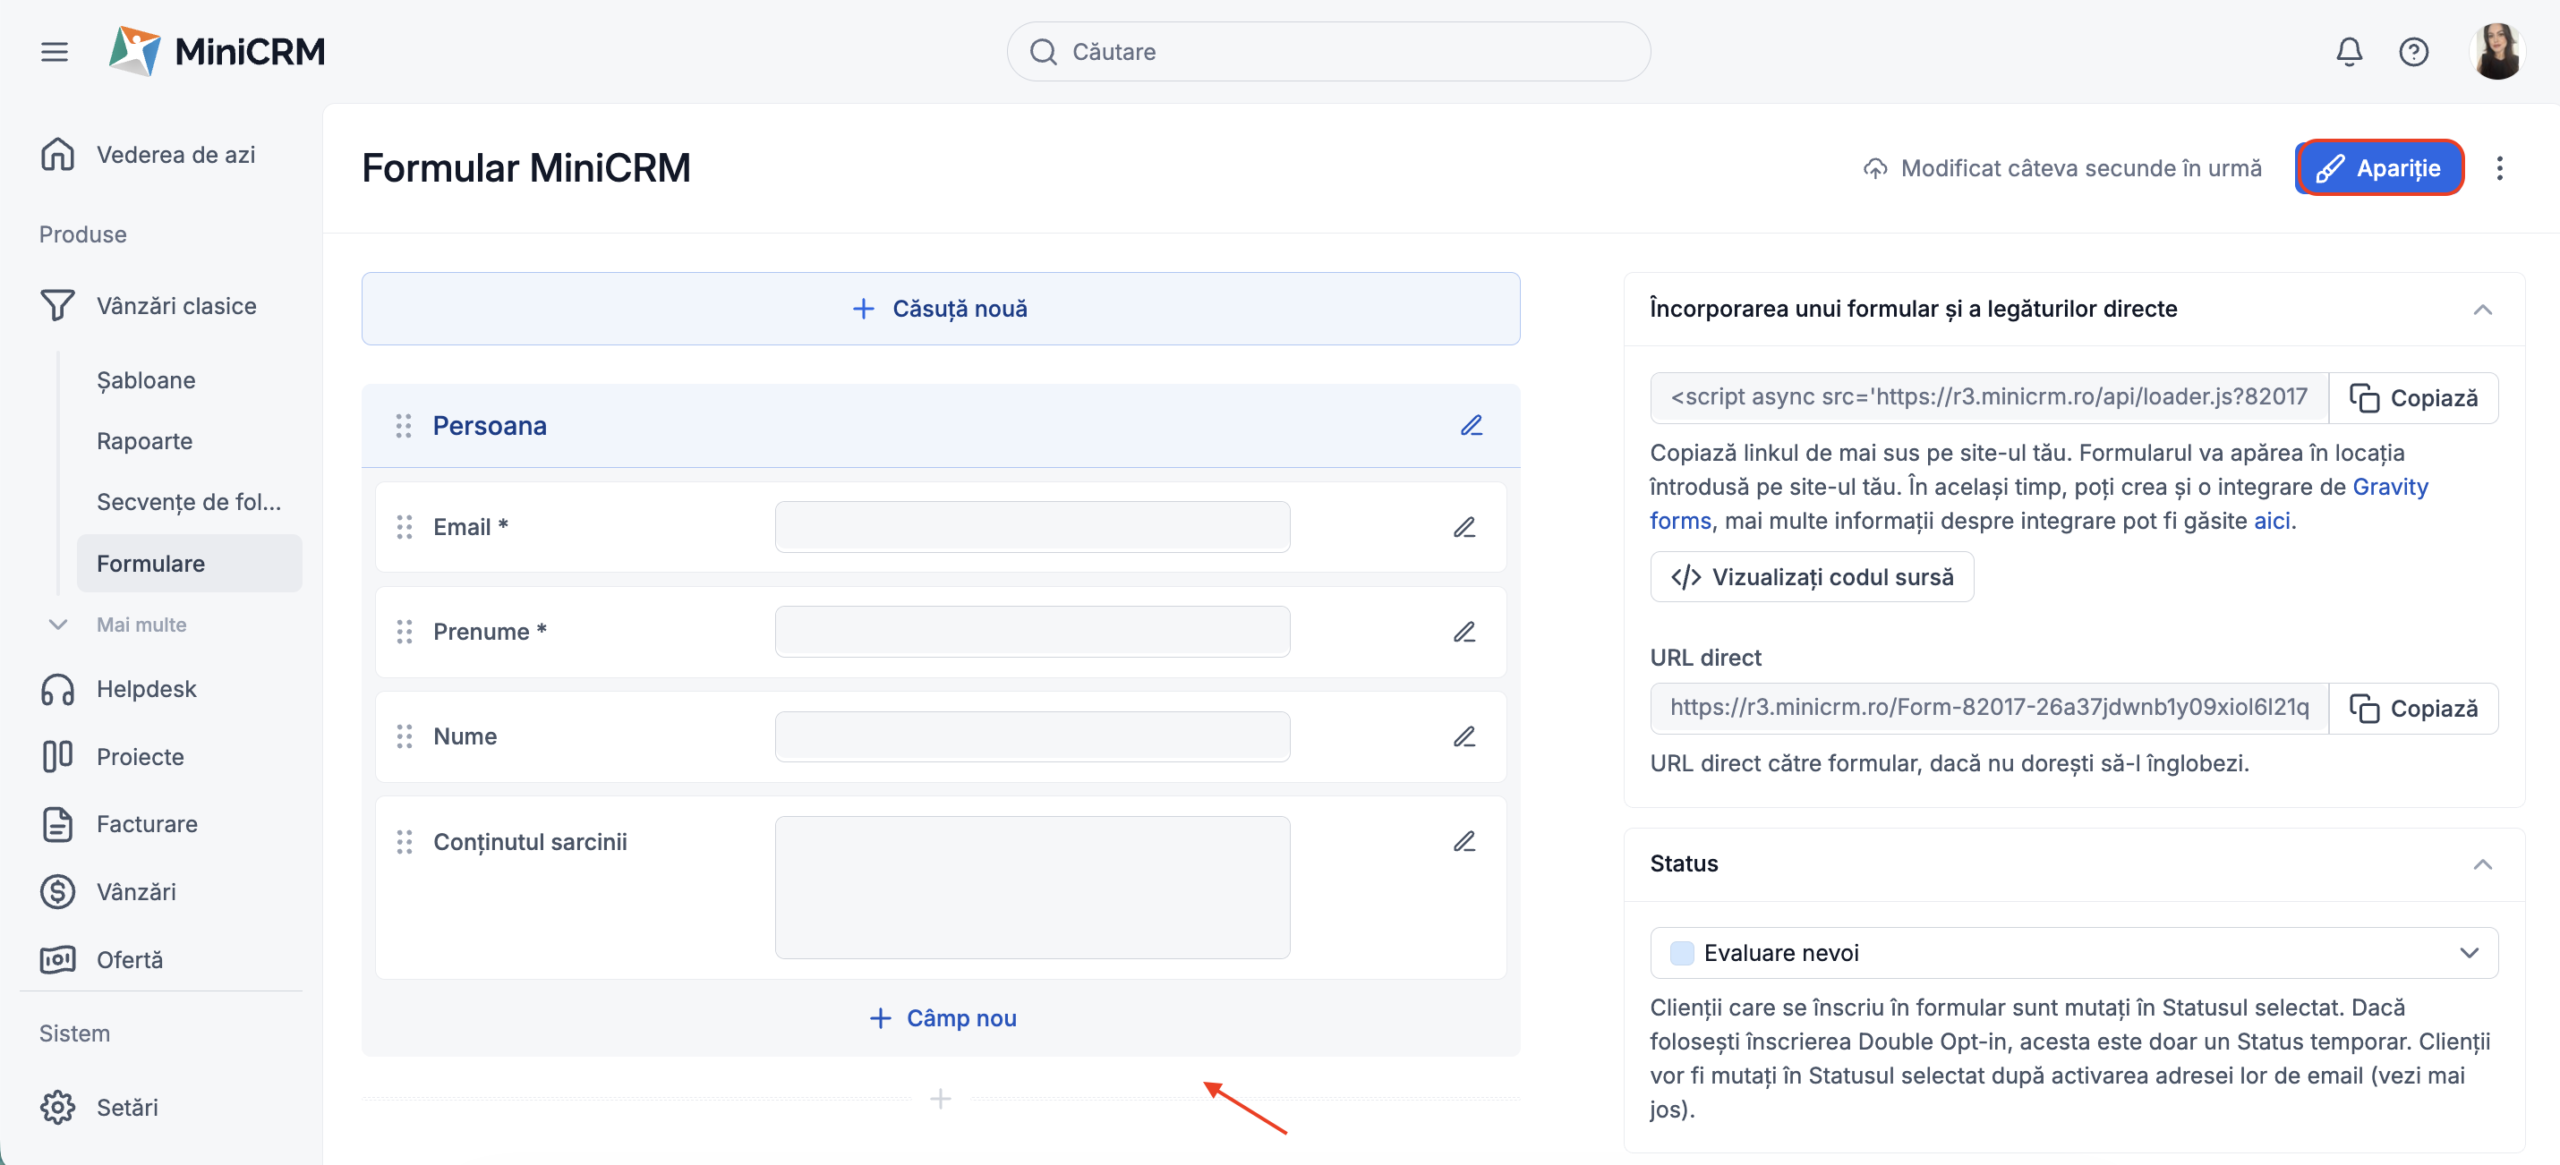This screenshot has width=2560, height=1165.
Task: Edit the Persoana section with pencil icon
Action: (x=1471, y=426)
